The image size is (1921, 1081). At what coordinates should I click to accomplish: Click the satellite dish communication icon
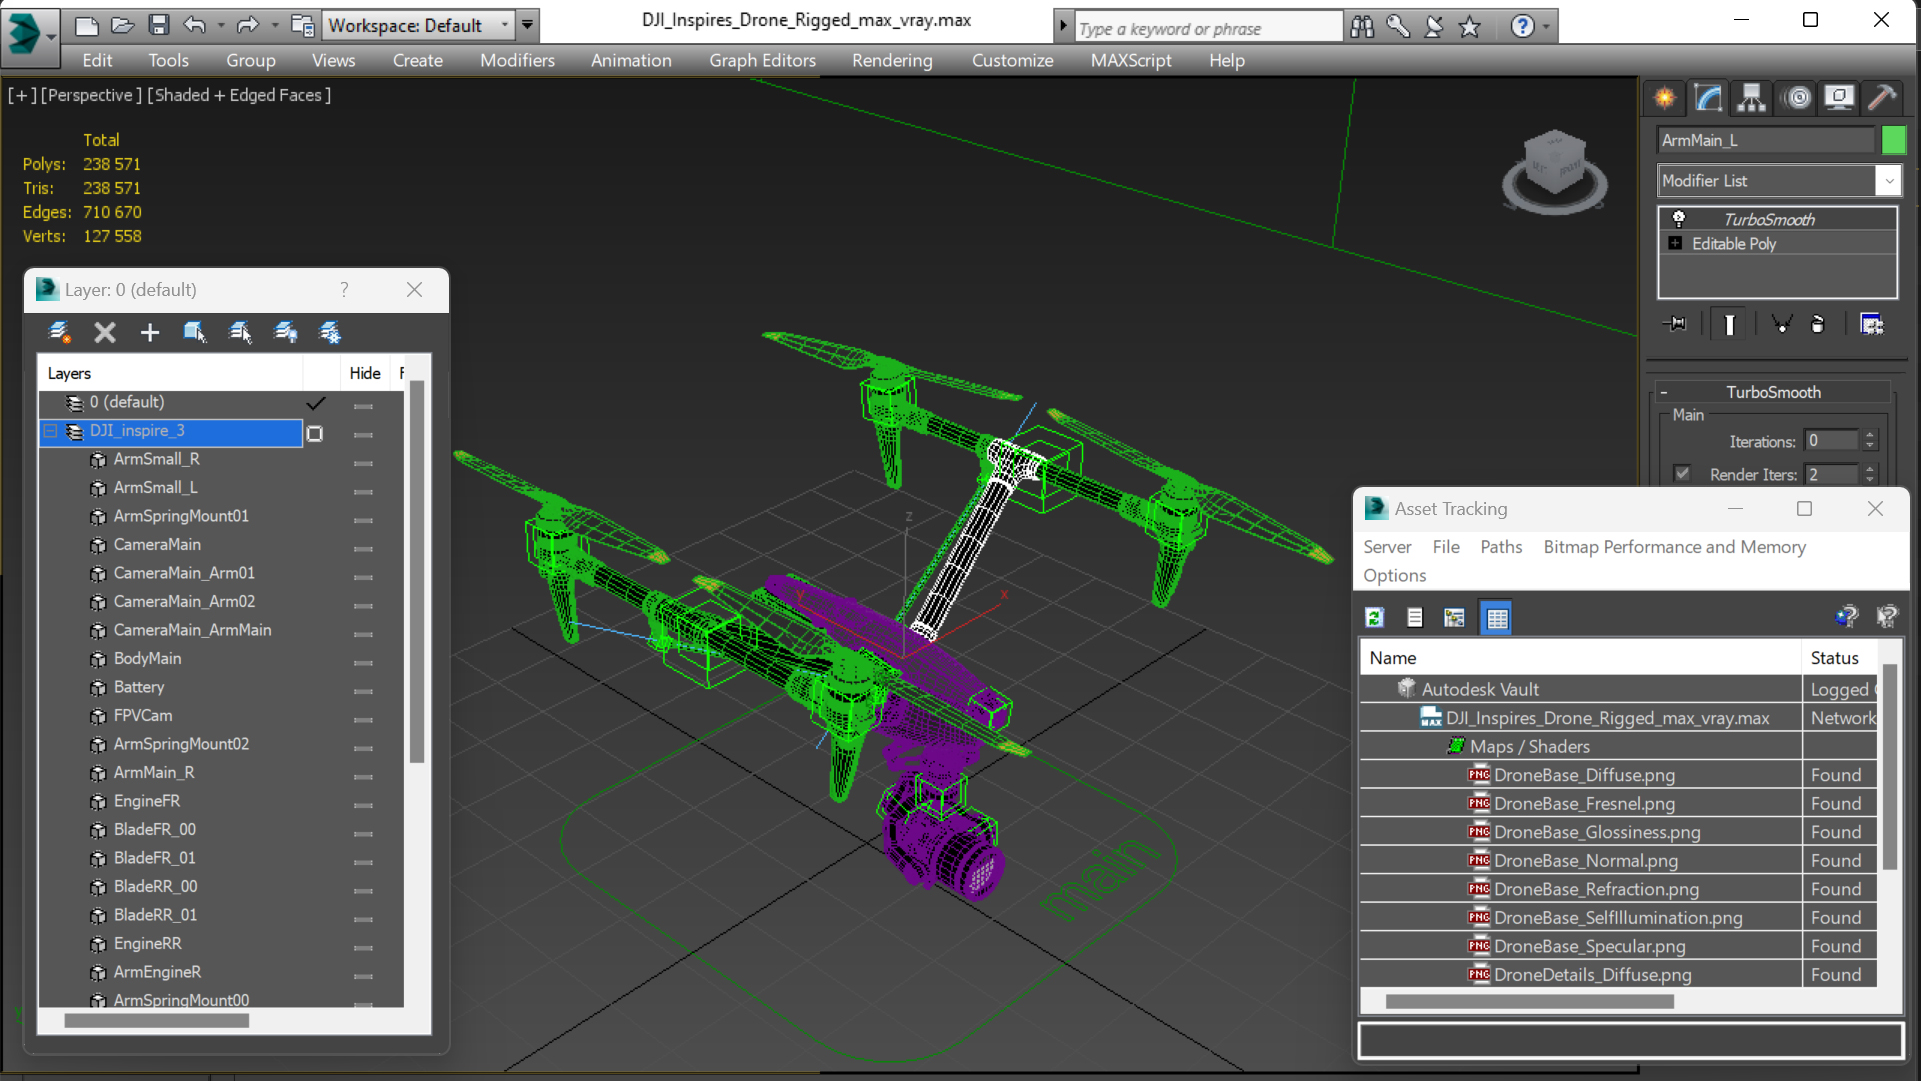(x=1434, y=27)
